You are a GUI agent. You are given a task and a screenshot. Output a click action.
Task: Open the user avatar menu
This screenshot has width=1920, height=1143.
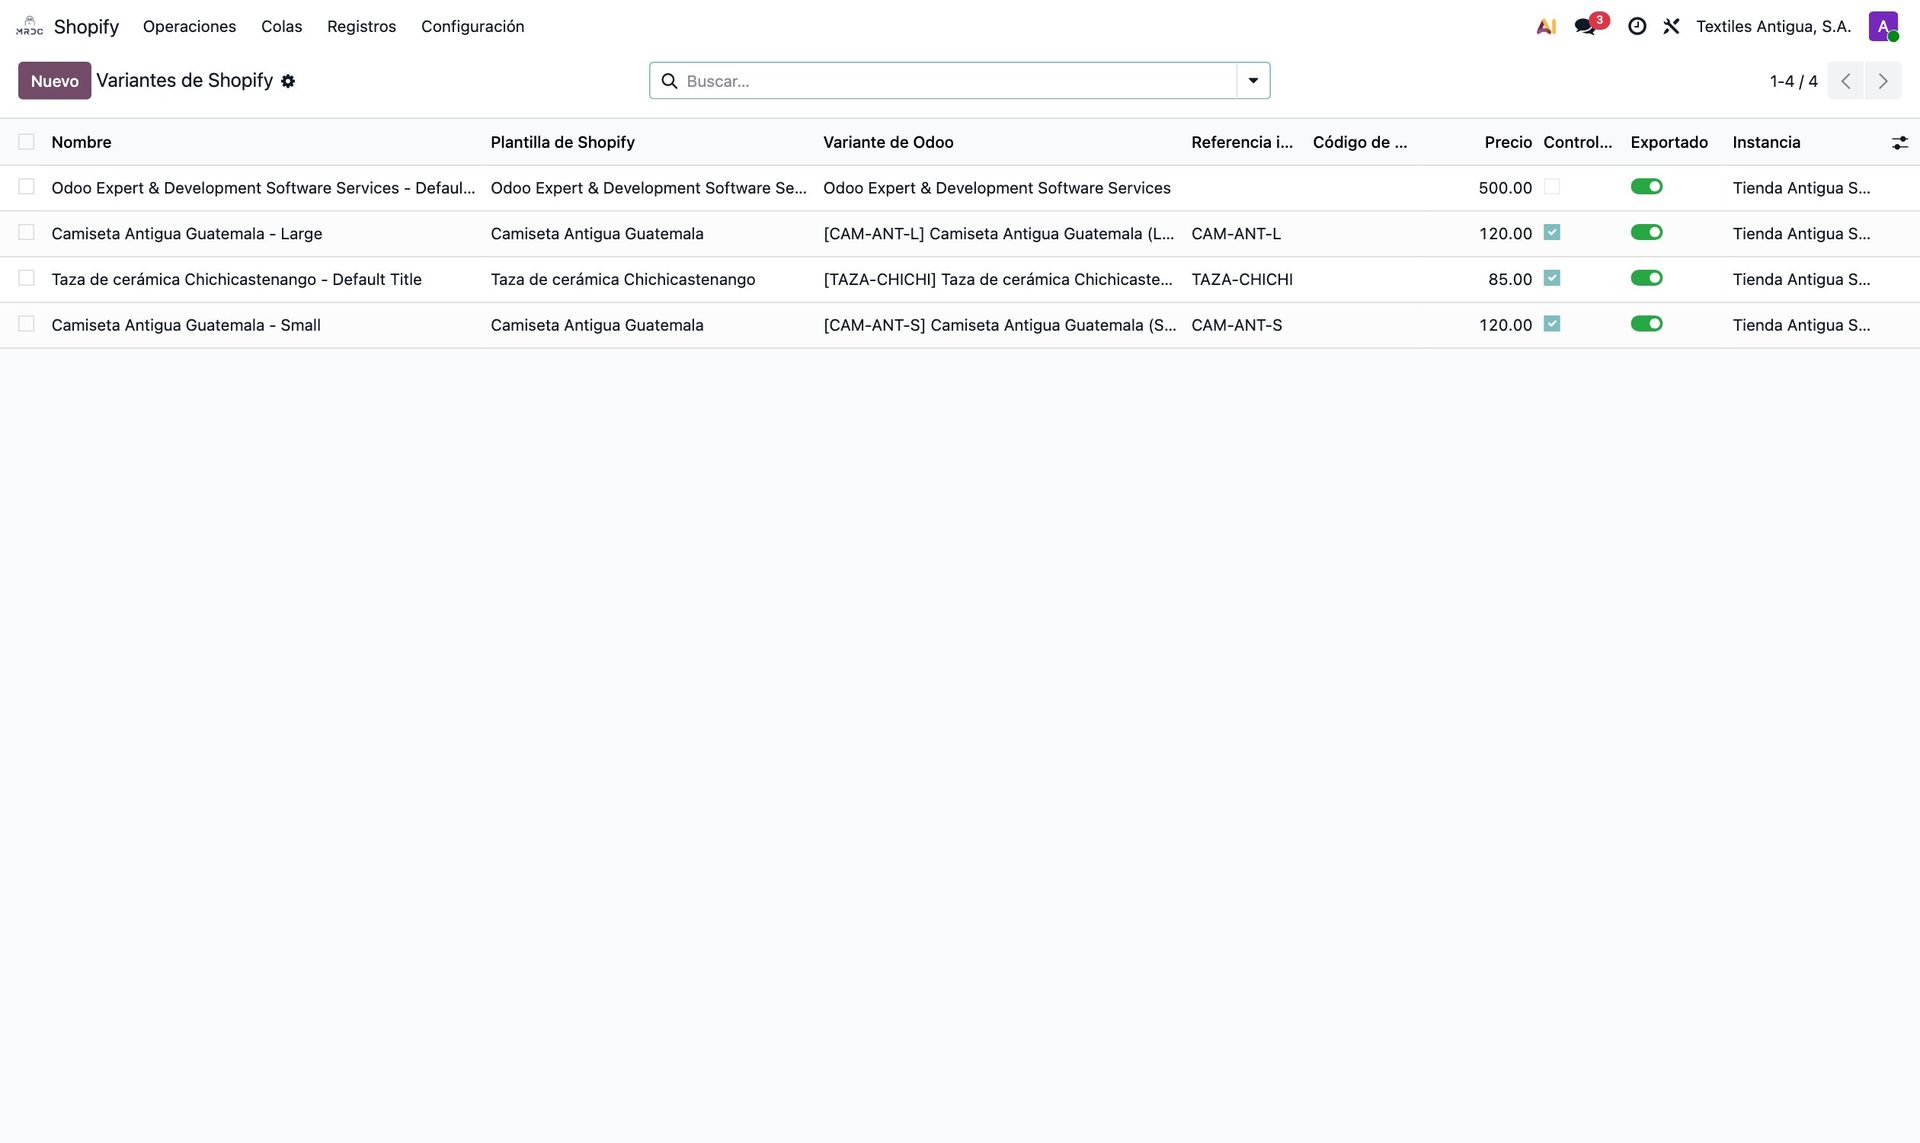coord(1883,26)
